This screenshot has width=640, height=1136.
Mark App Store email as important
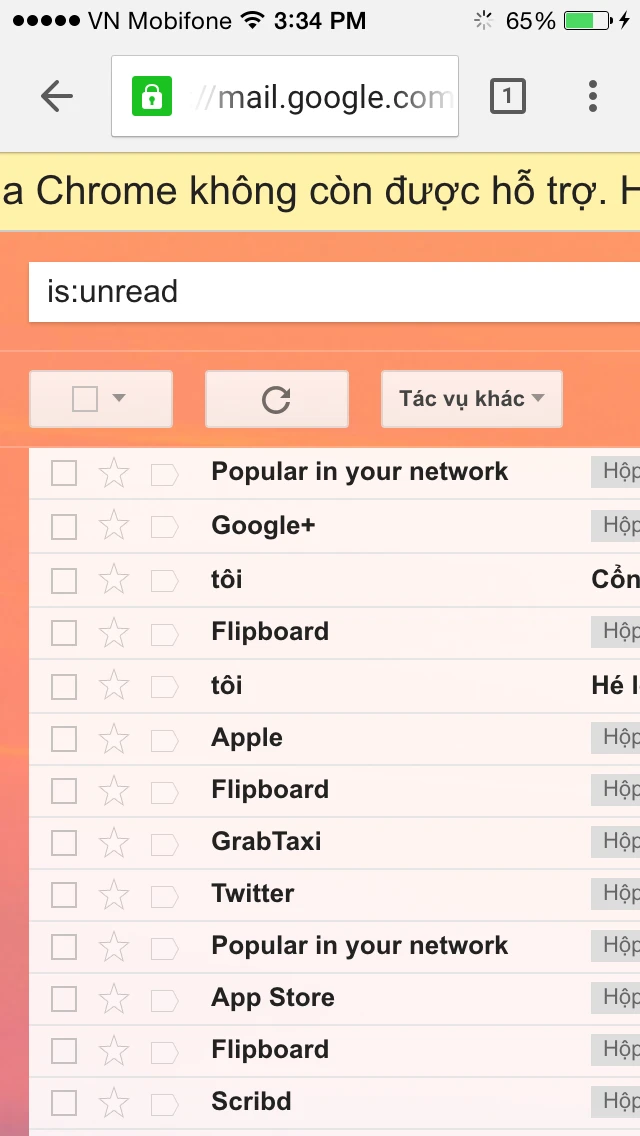165,1000
